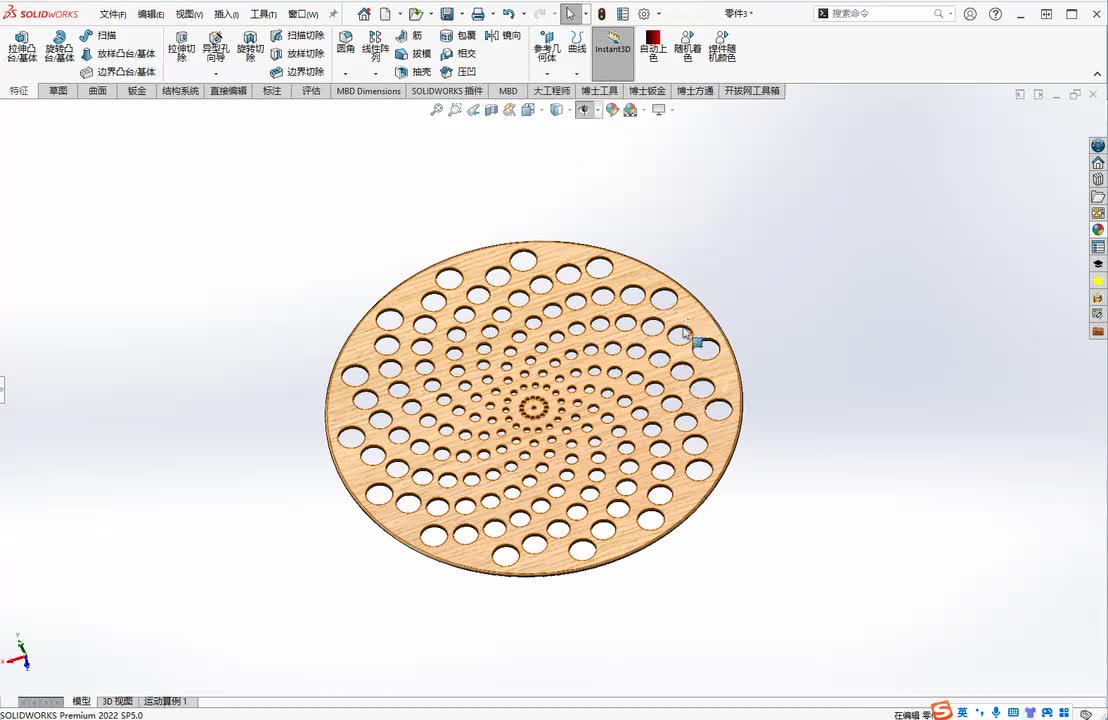Viewport: 1108px width, 720px height.
Task: Open the select tool dropdown arrow
Action: (x=586, y=14)
